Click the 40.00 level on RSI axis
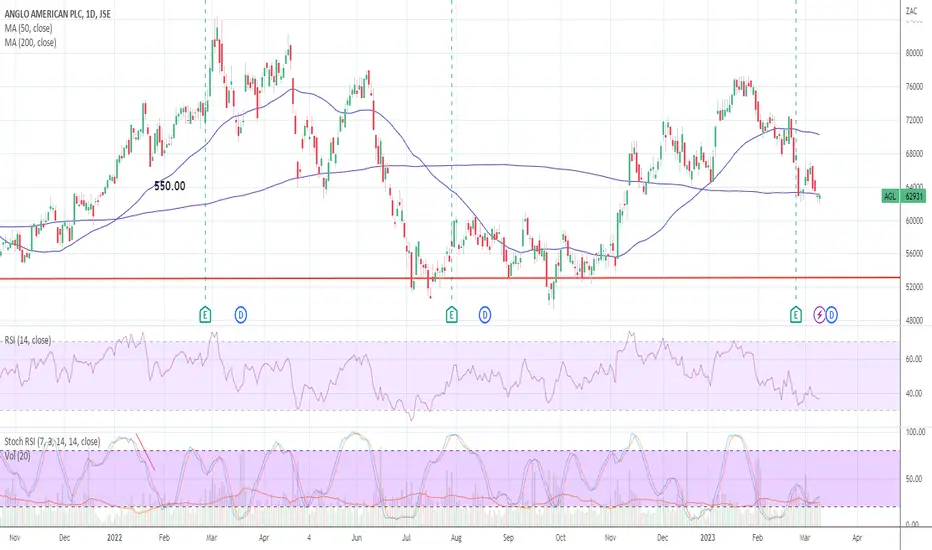This screenshot has height=550, width=932. (914, 393)
